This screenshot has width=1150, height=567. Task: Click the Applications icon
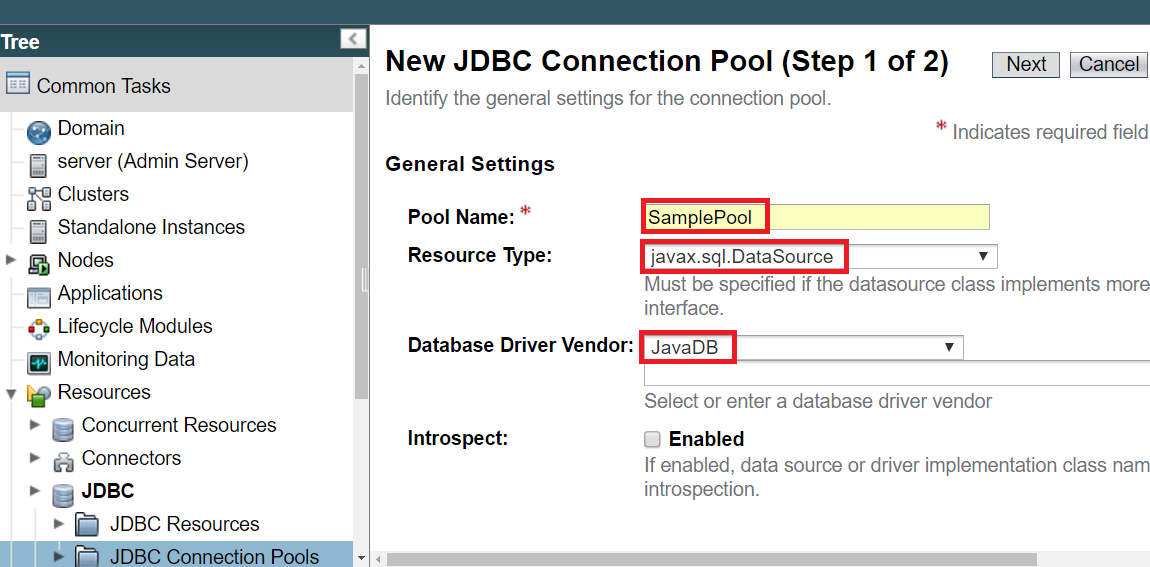pos(38,297)
